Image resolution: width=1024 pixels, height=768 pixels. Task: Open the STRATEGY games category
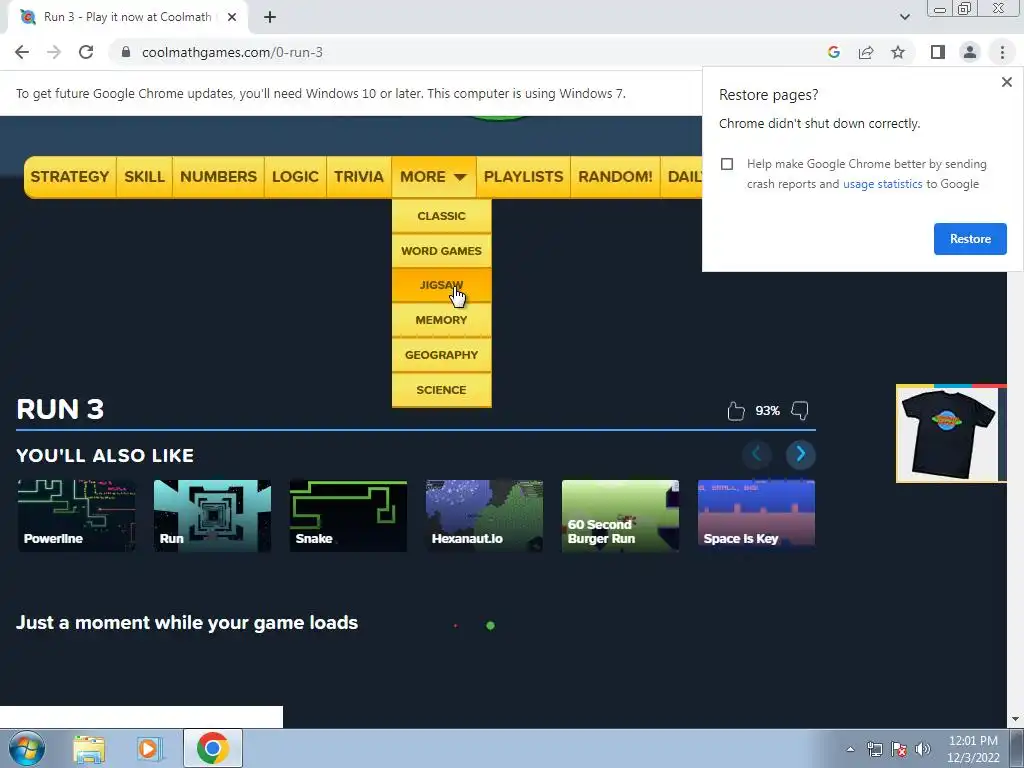pyautogui.click(x=70, y=177)
